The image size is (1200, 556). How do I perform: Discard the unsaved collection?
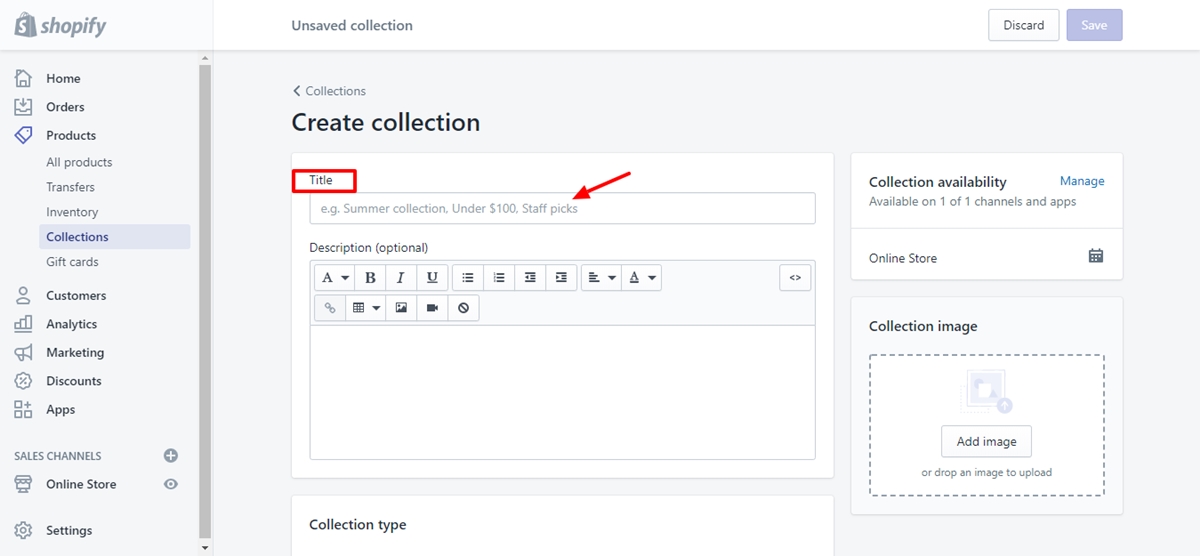click(1023, 25)
